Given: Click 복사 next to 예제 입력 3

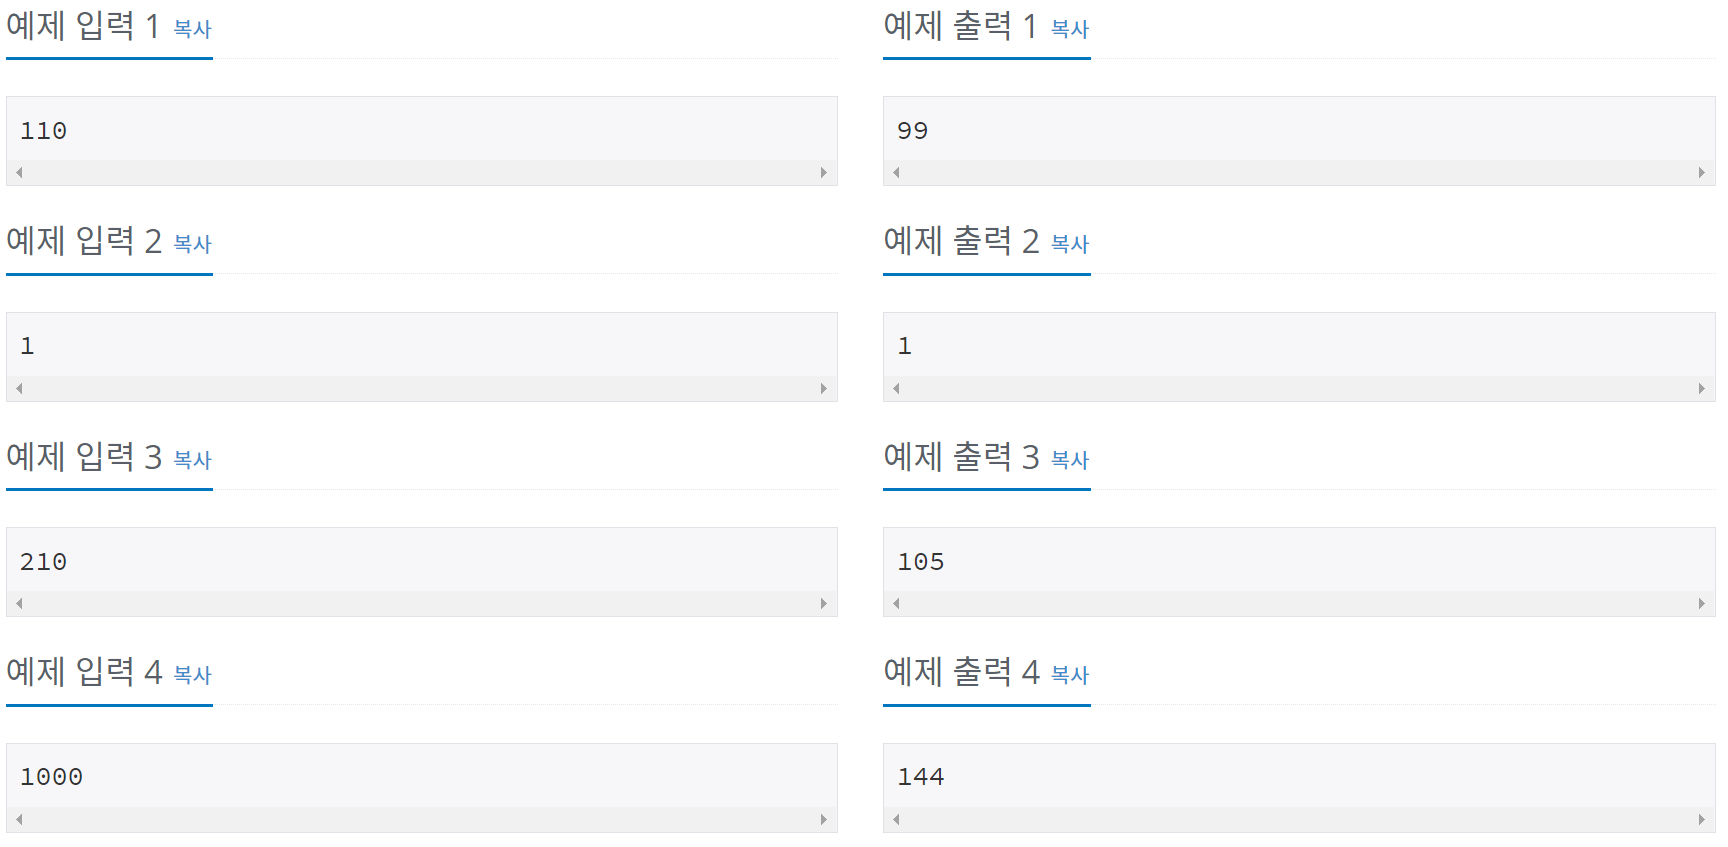Looking at the screenshot, I should point(194,460).
